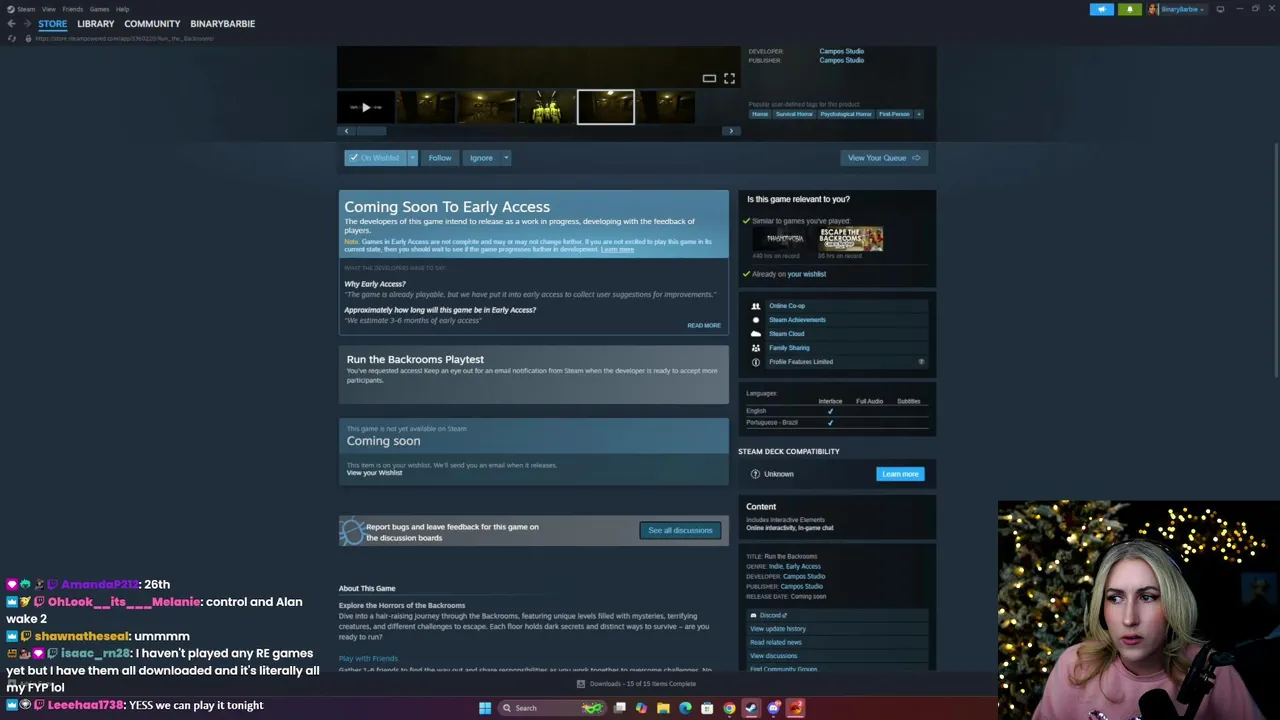Image resolution: width=1280 pixels, height=720 pixels.
Task: Toggle theater mode on the media player
Action: [709, 78]
